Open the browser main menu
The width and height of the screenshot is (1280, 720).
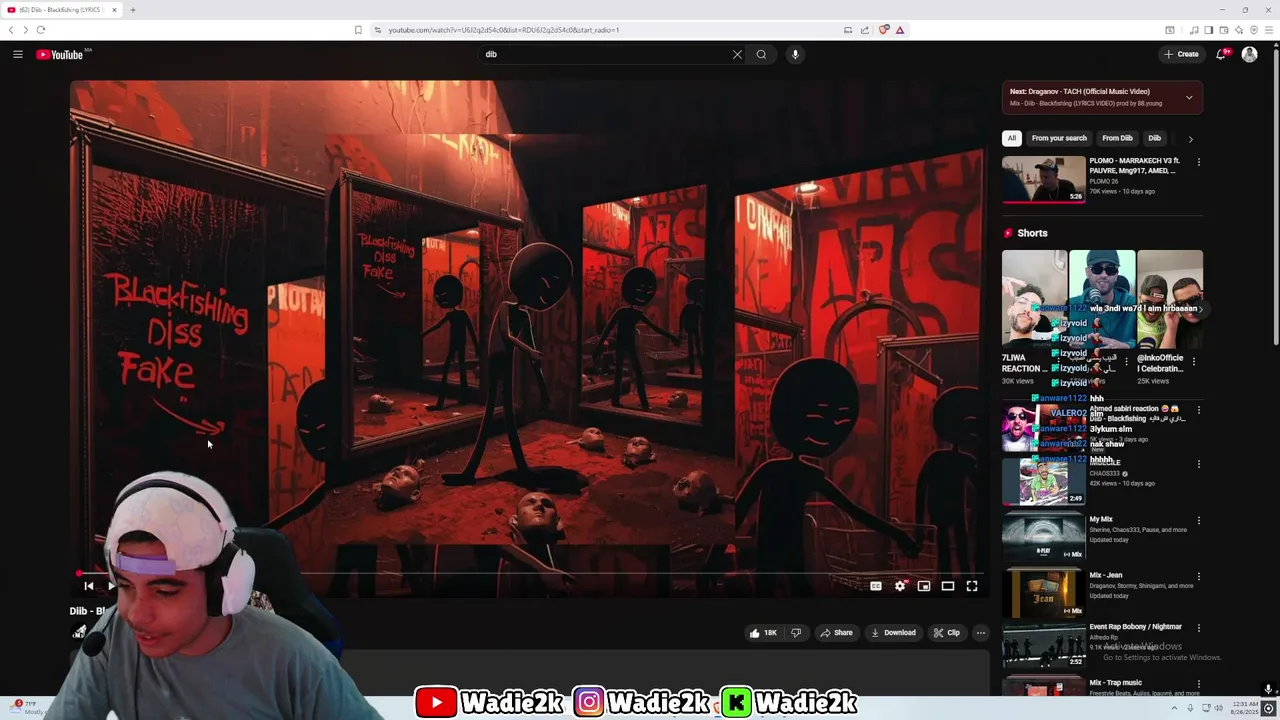click(x=1269, y=30)
